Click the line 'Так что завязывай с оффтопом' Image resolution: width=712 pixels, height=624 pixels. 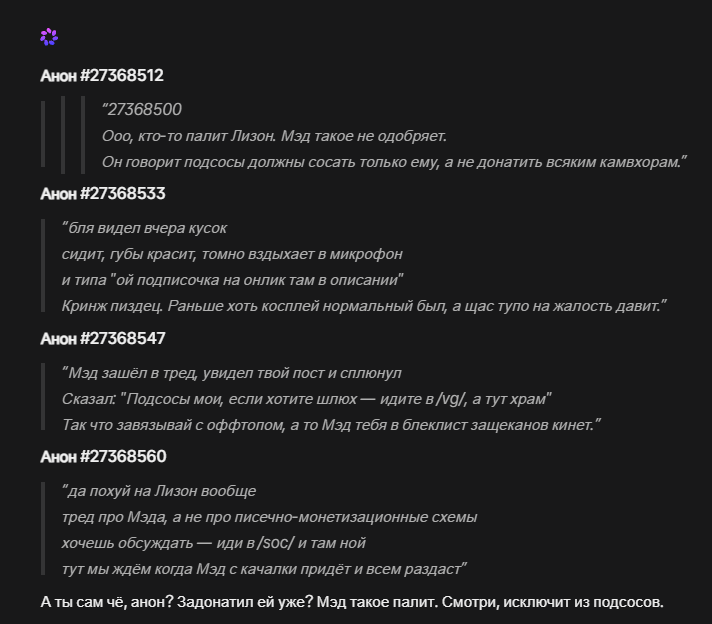[x=331, y=425]
